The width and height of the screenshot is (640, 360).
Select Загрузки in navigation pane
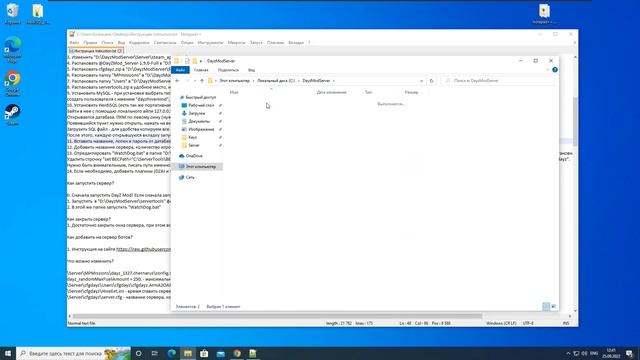click(x=196, y=113)
